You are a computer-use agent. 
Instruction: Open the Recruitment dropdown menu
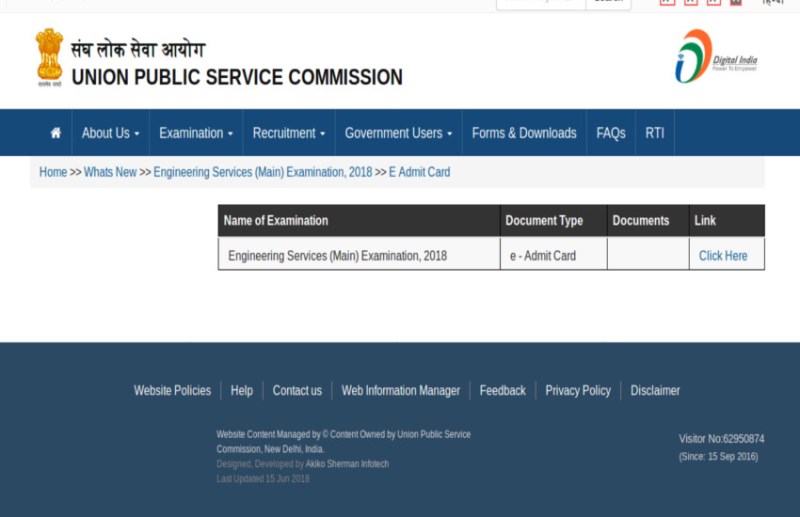(x=288, y=133)
